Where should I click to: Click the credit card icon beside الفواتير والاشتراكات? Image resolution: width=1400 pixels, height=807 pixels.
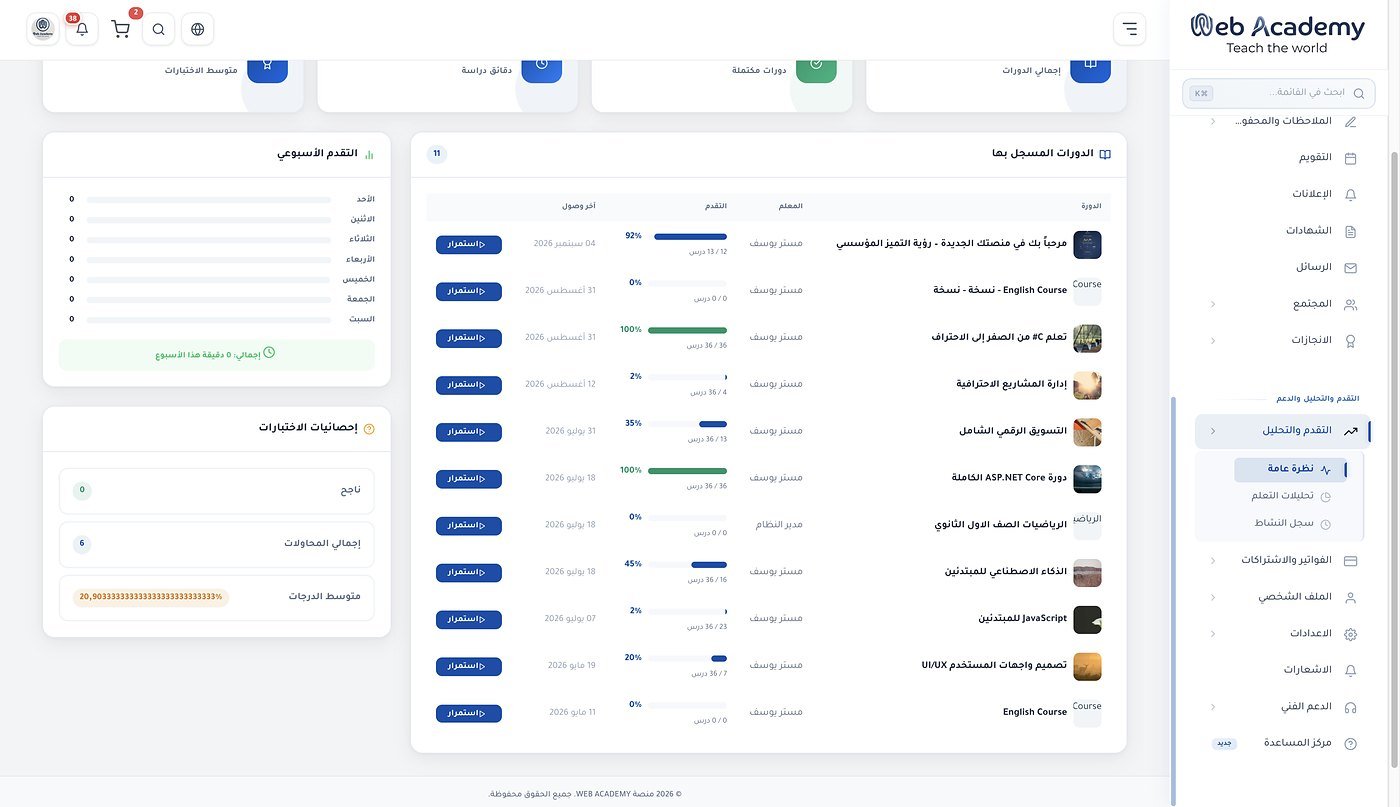(1350, 561)
